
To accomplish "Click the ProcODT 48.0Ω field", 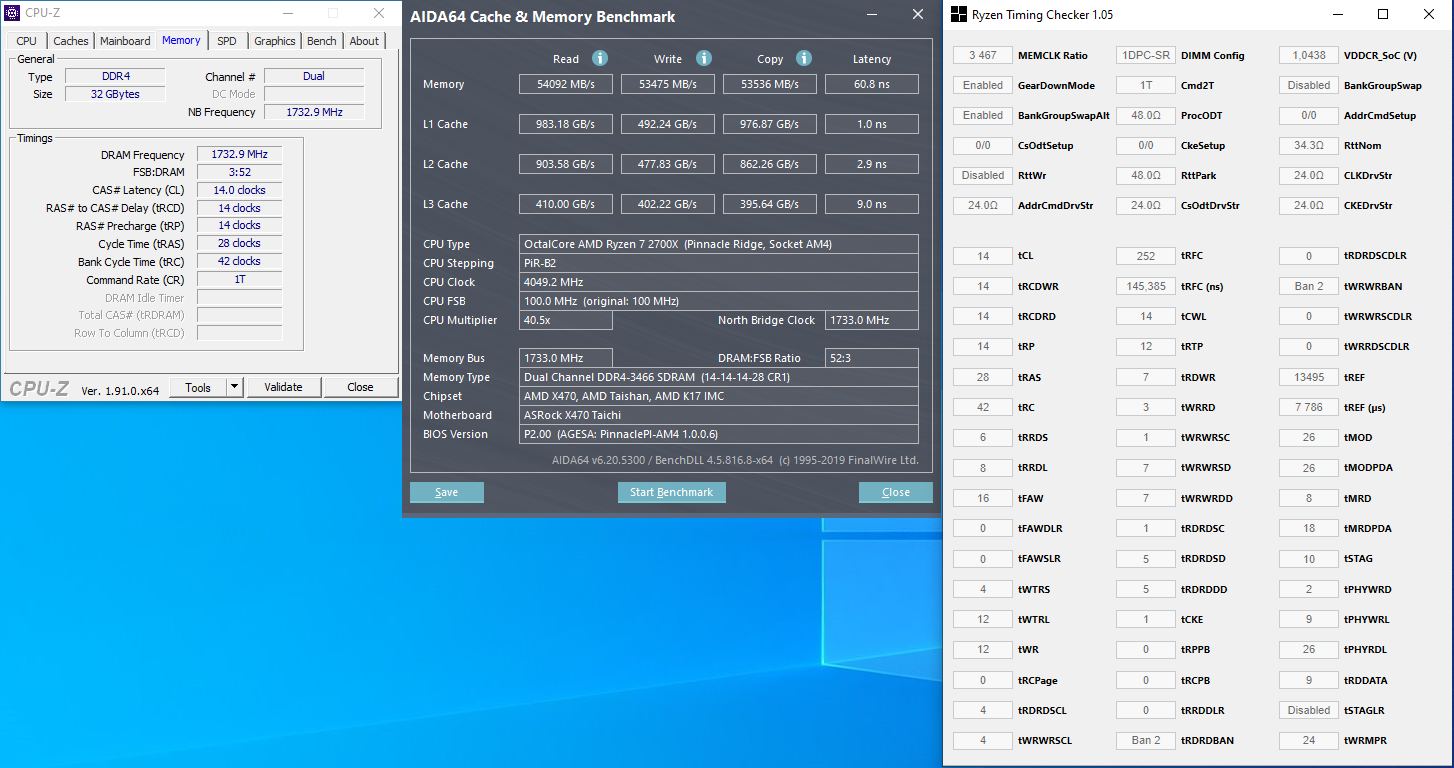I will point(1146,116).
